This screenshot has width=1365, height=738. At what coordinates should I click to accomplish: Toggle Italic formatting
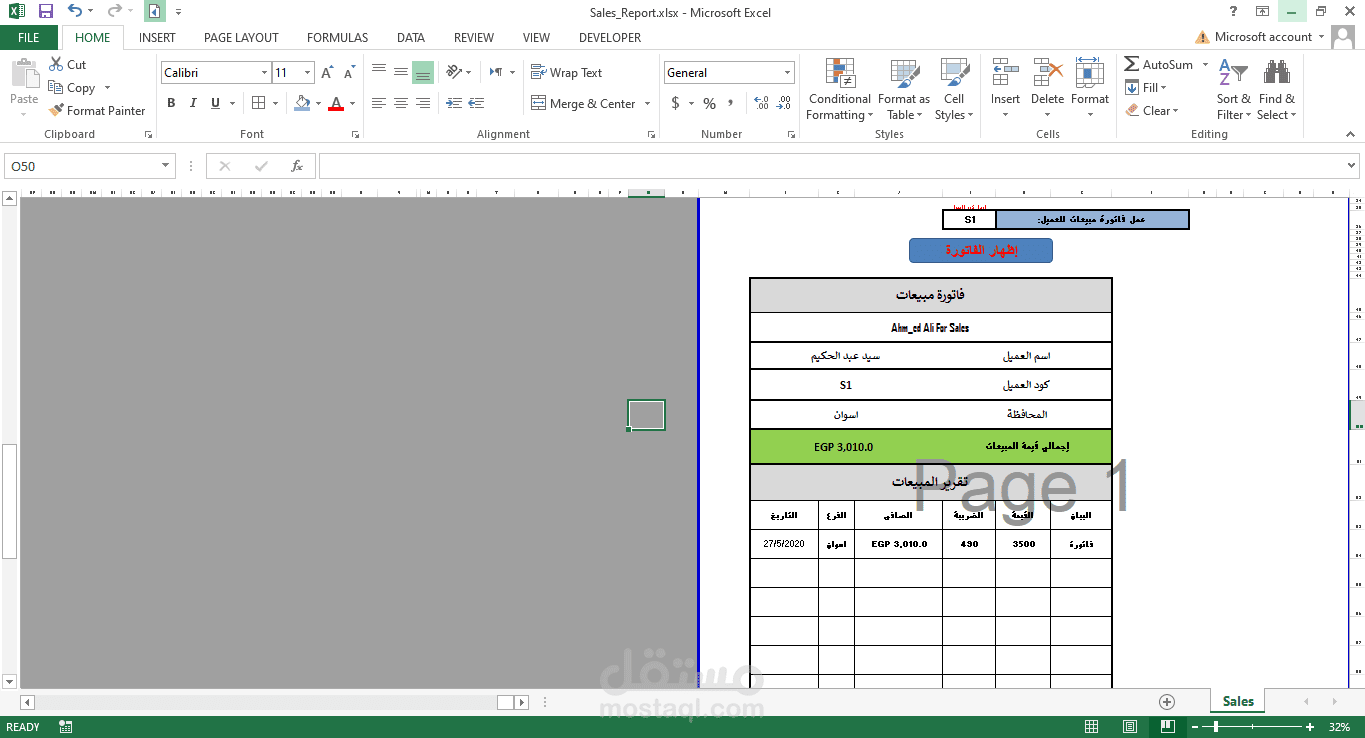click(193, 103)
